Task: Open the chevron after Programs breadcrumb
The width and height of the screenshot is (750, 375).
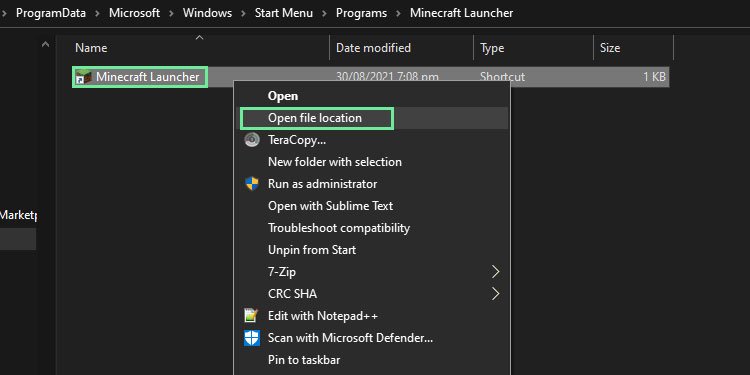Action: [398, 13]
